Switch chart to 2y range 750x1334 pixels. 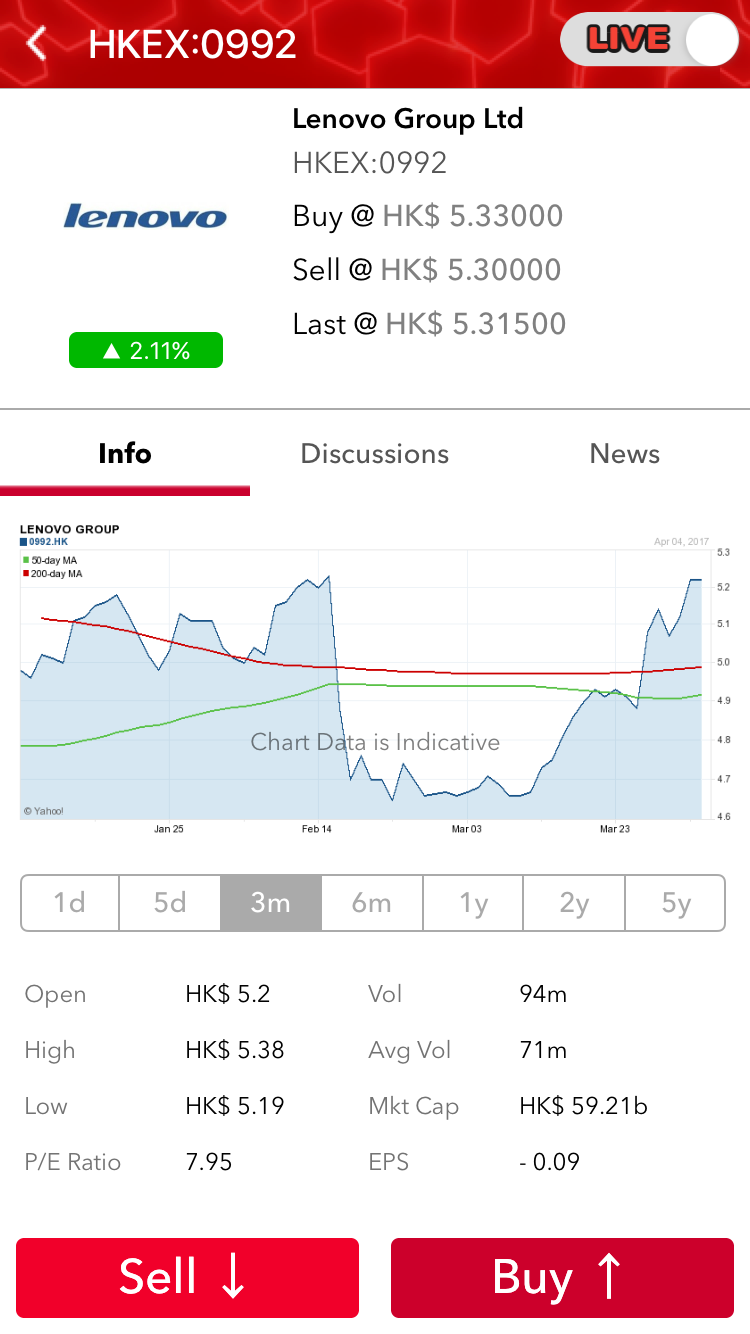tap(574, 903)
